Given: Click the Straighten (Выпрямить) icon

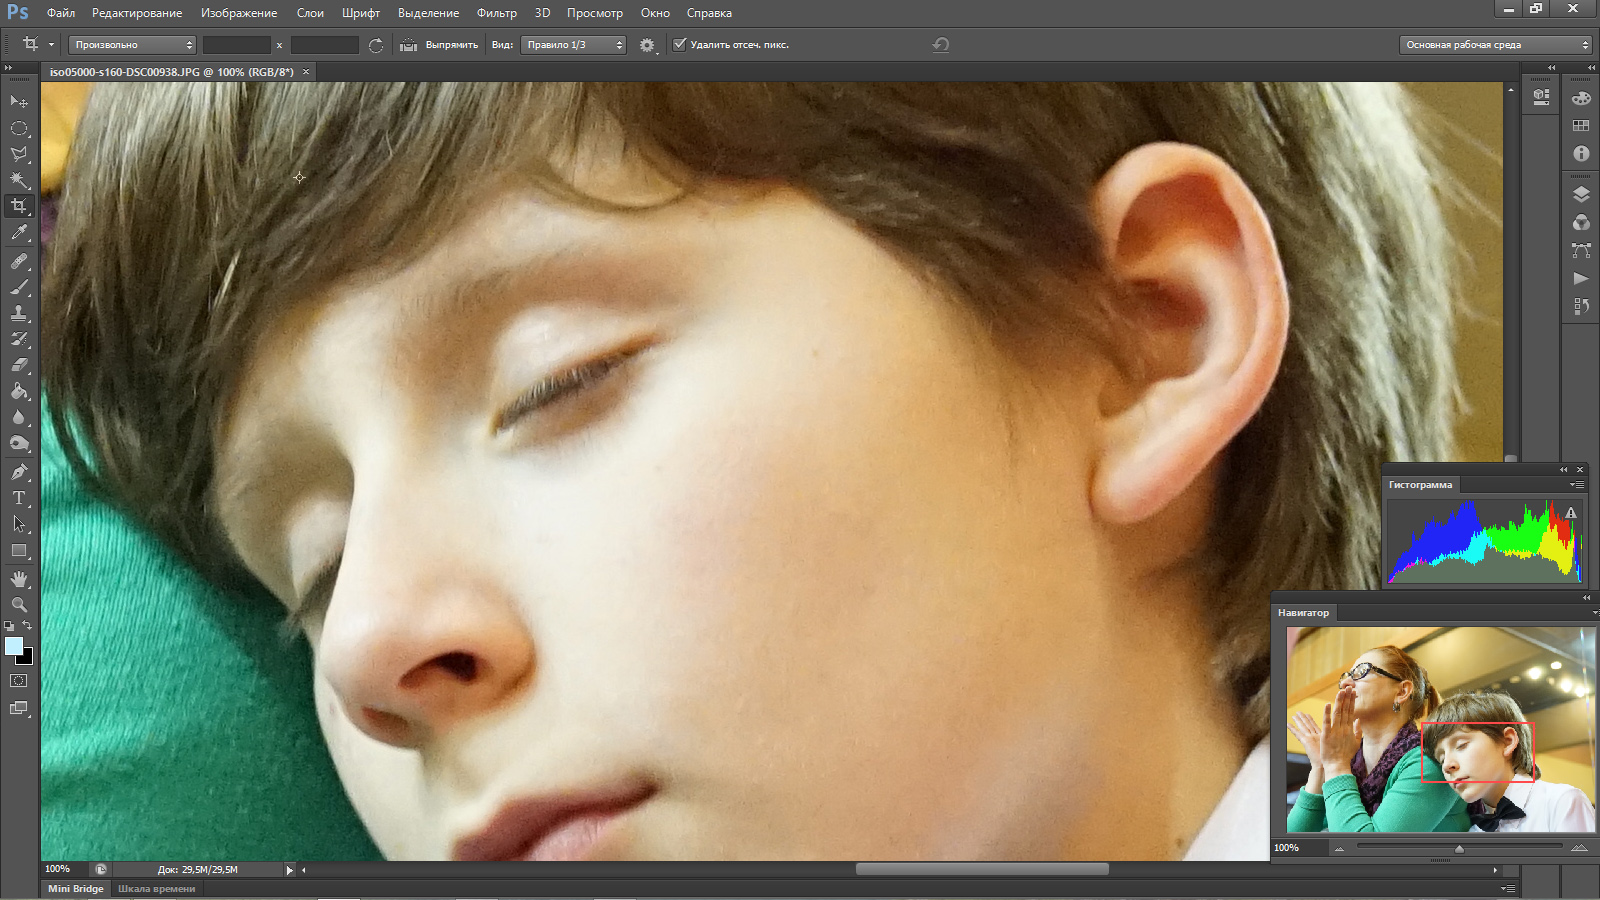Looking at the screenshot, I should point(408,45).
